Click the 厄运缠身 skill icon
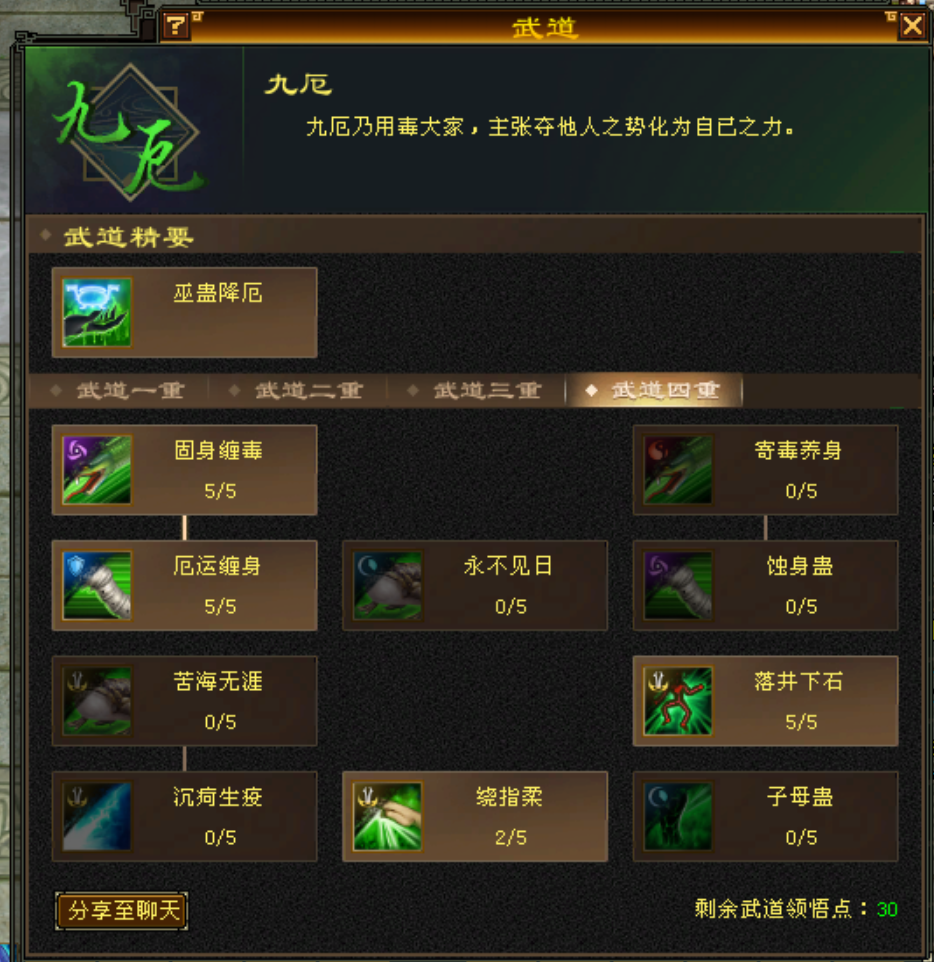This screenshot has width=934, height=962. [x=97, y=585]
